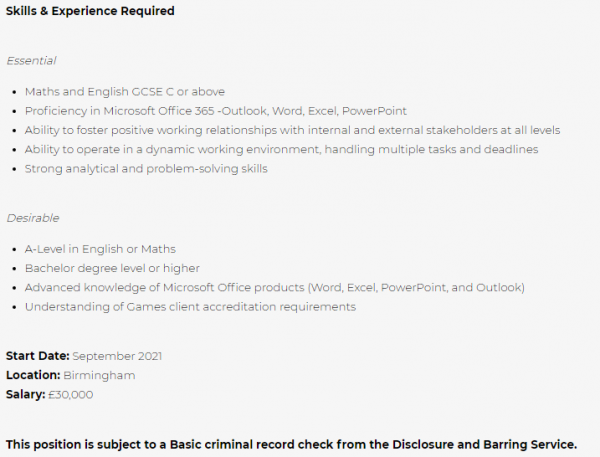
Task: Click the Desirable subheading
Action: coord(33,218)
